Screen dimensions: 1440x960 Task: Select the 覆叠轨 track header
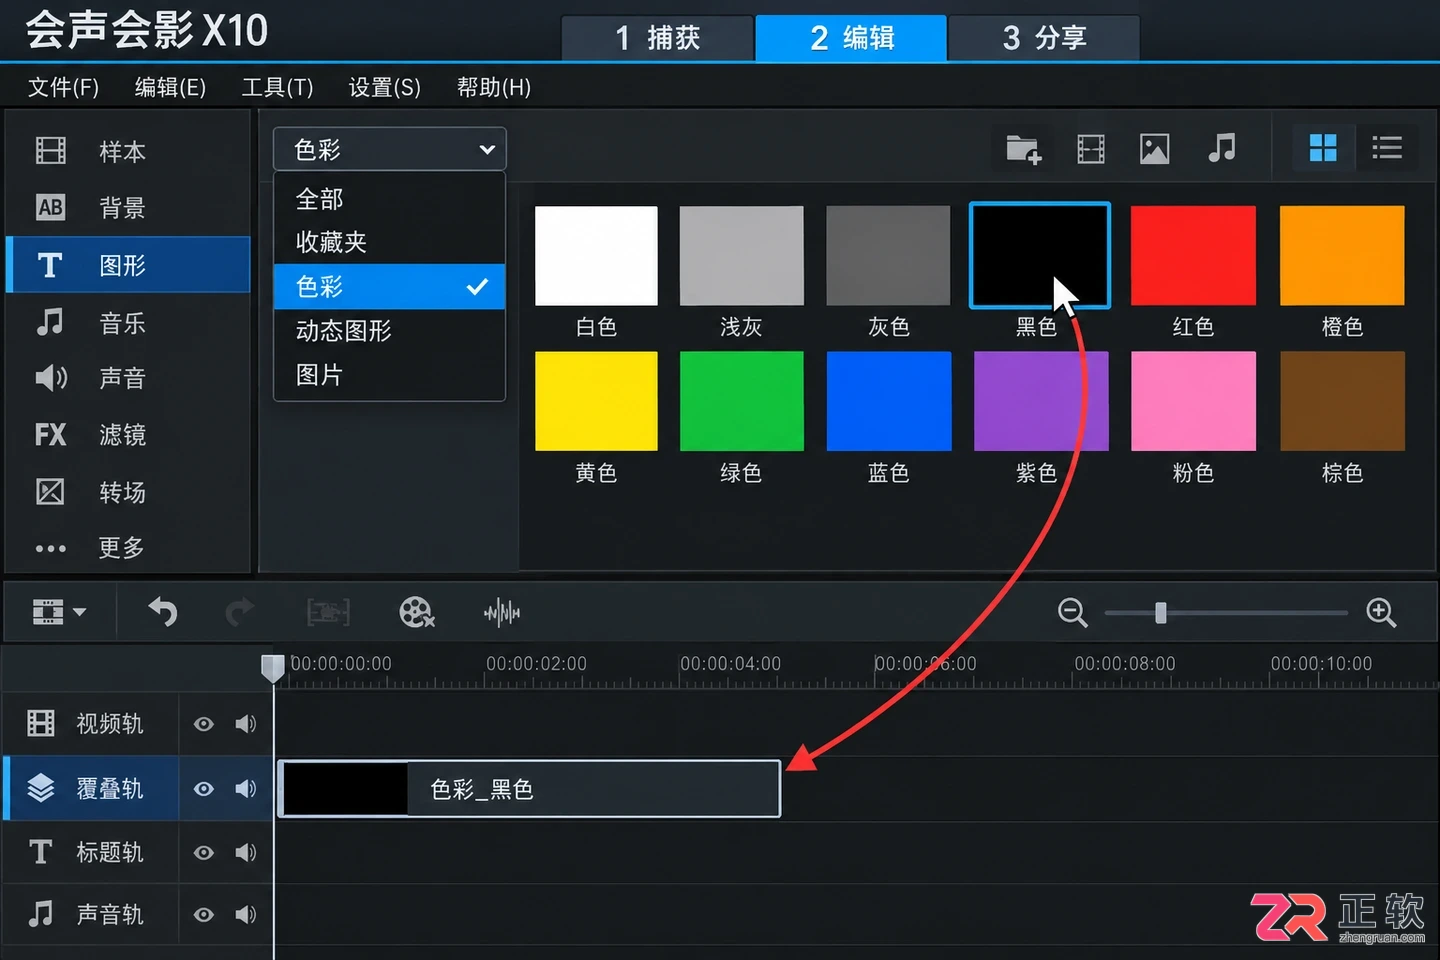tap(92, 789)
